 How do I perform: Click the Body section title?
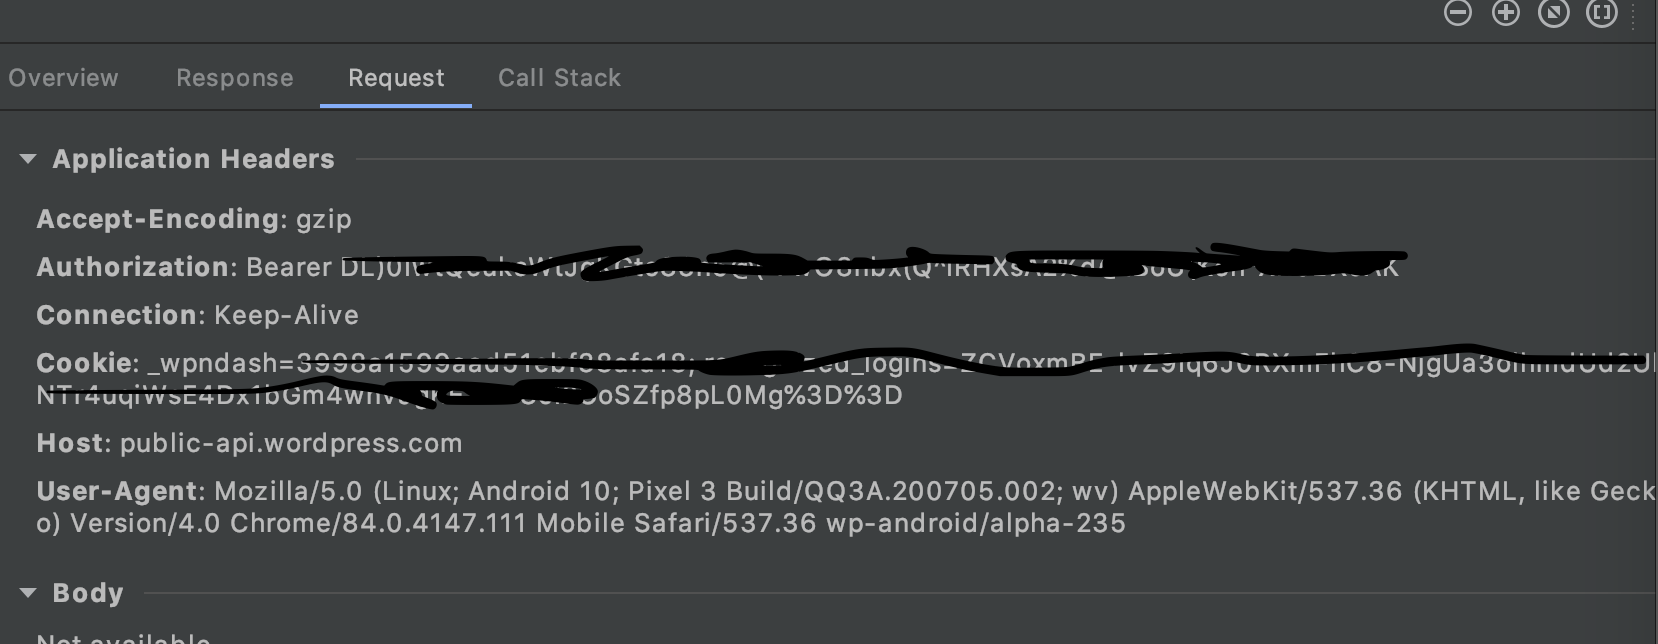click(x=86, y=592)
